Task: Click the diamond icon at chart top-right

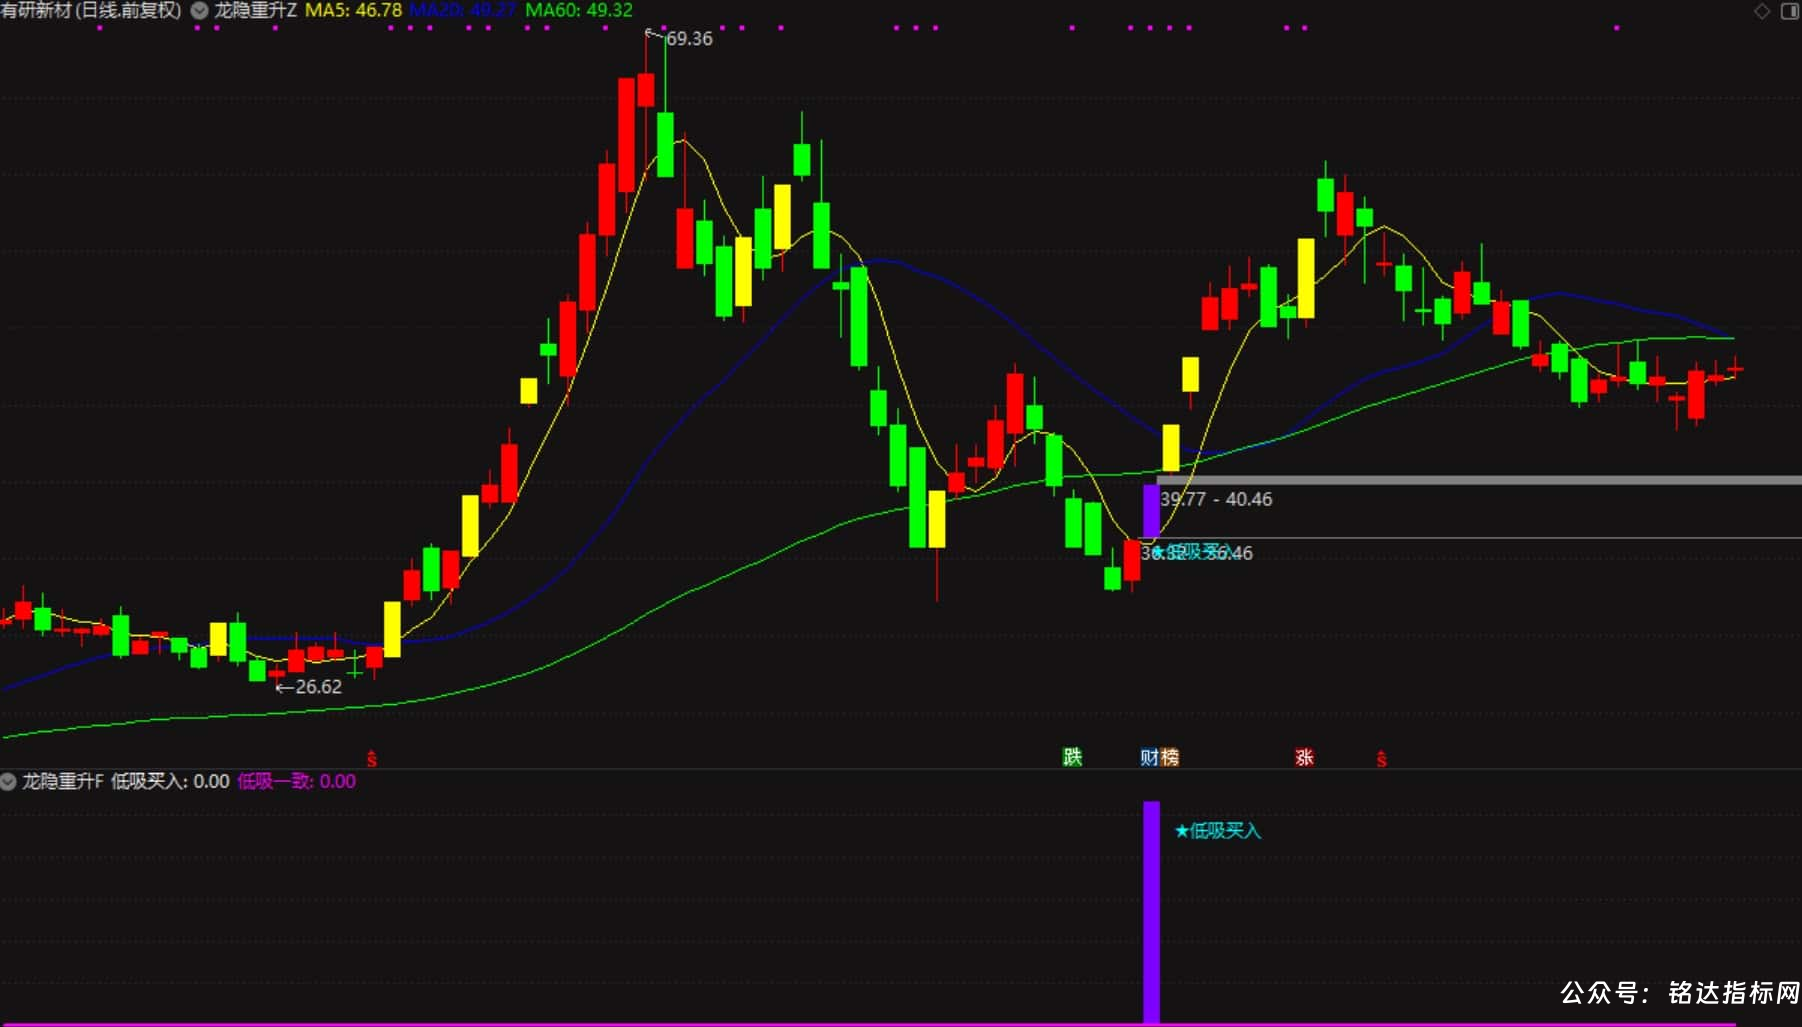Action: [x=1762, y=11]
